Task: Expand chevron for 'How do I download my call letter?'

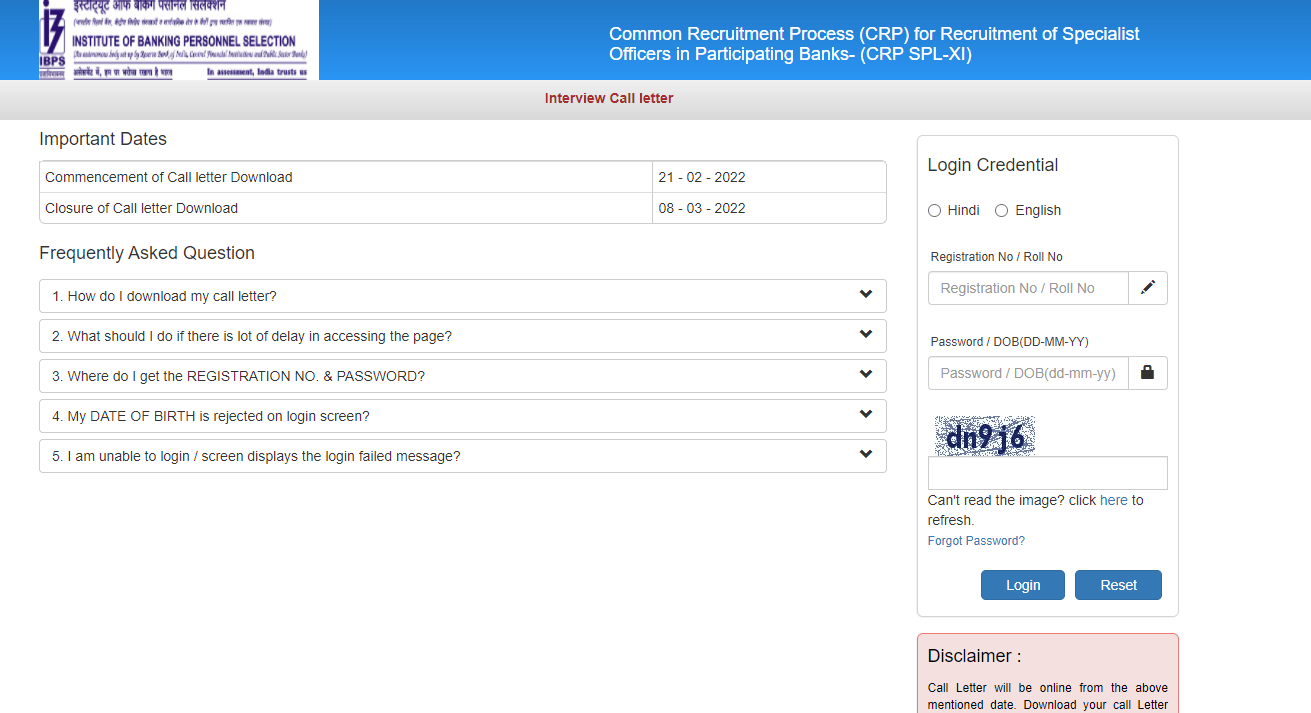Action: 865,295
